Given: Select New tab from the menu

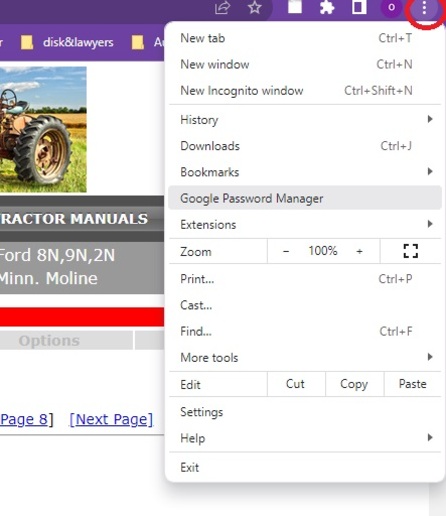Looking at the screenshot, I should (x=305, y=38).
